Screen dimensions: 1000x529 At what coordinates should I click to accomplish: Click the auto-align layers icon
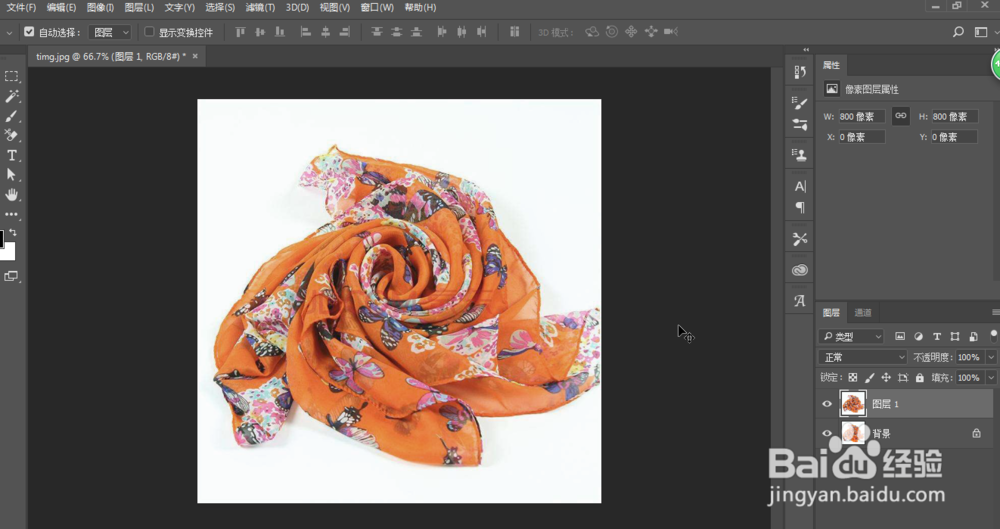(x=514, y=32)
